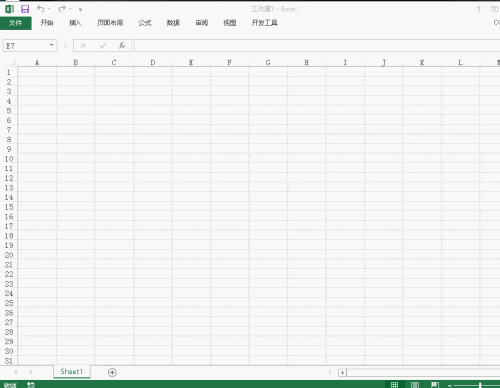Select row 31 header
Viewport: 500px width, 388px height.
9,361
